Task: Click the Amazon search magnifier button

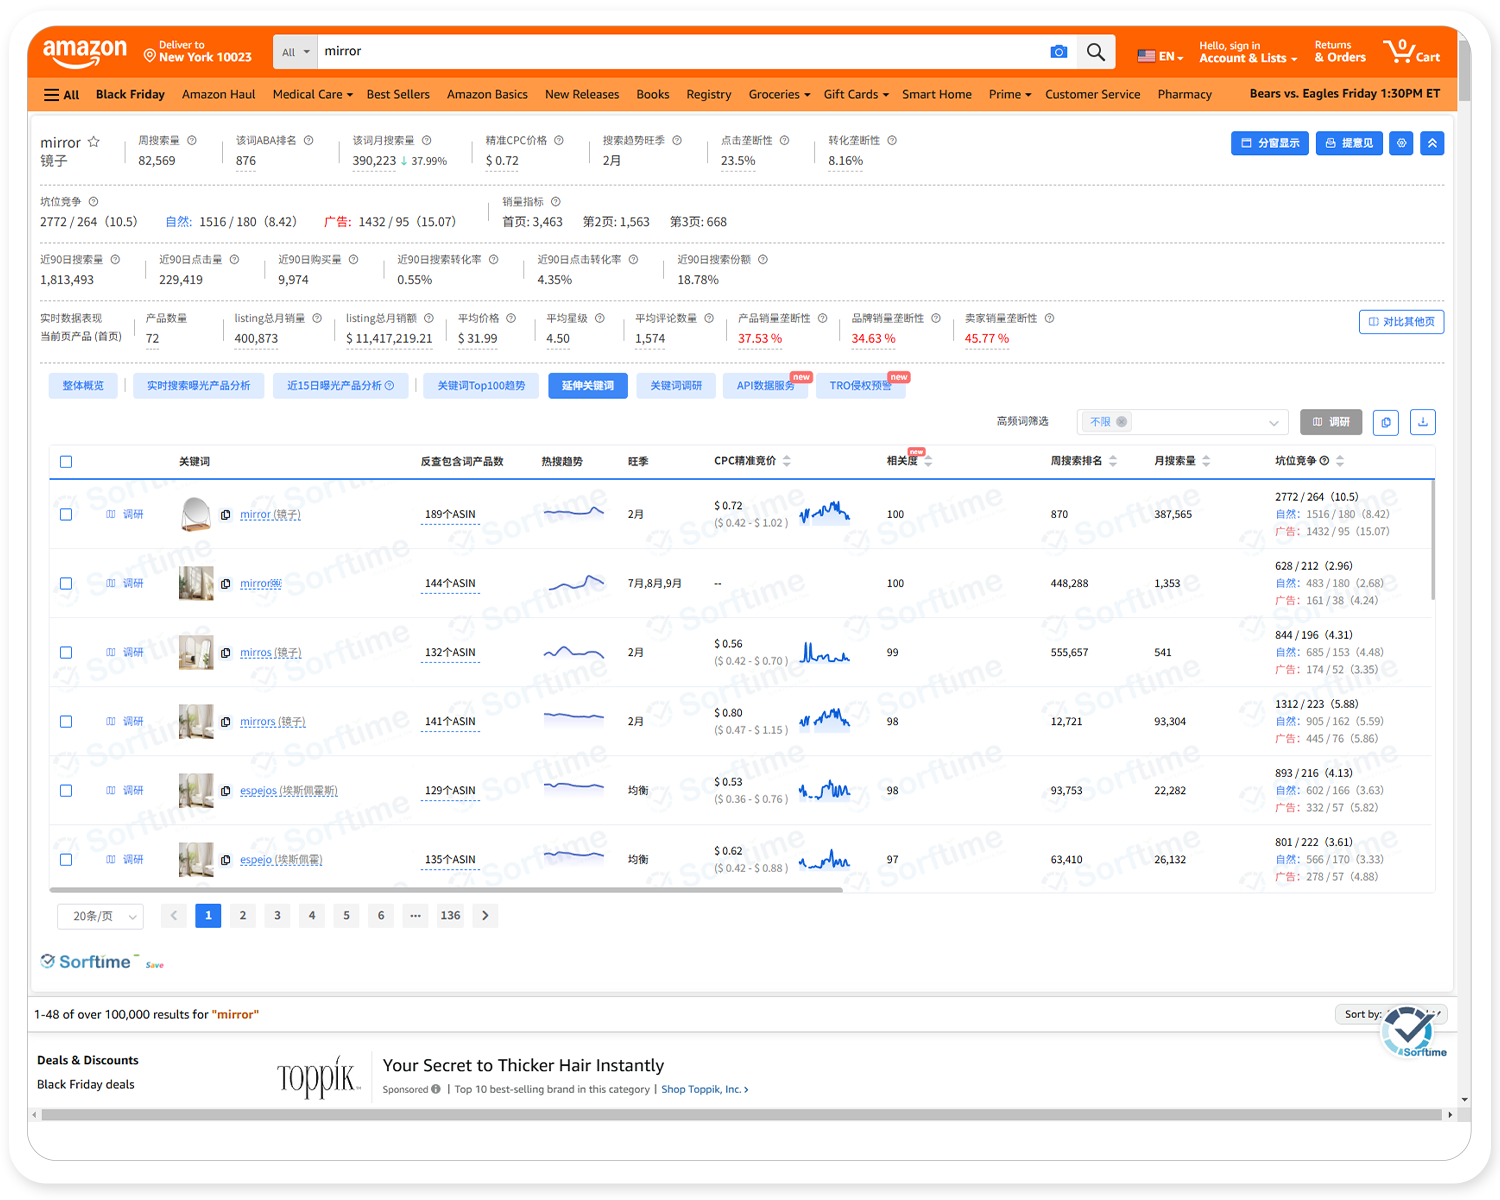Action: coord(1095,52)
